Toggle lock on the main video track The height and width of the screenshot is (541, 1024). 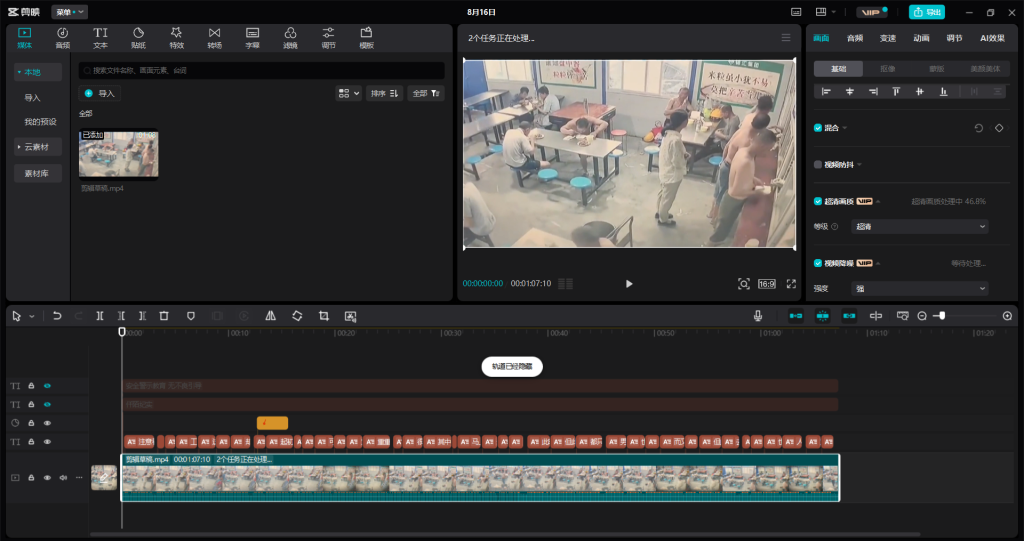tap(31, 478)
